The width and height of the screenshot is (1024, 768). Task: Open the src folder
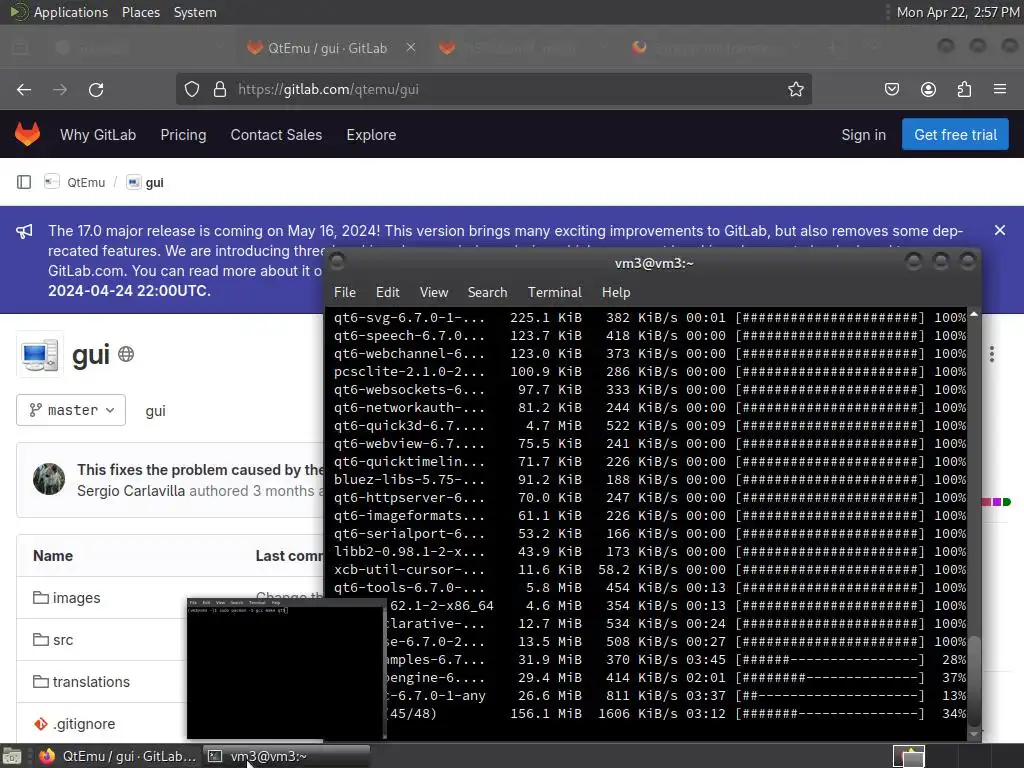click(x=63, y=640)
